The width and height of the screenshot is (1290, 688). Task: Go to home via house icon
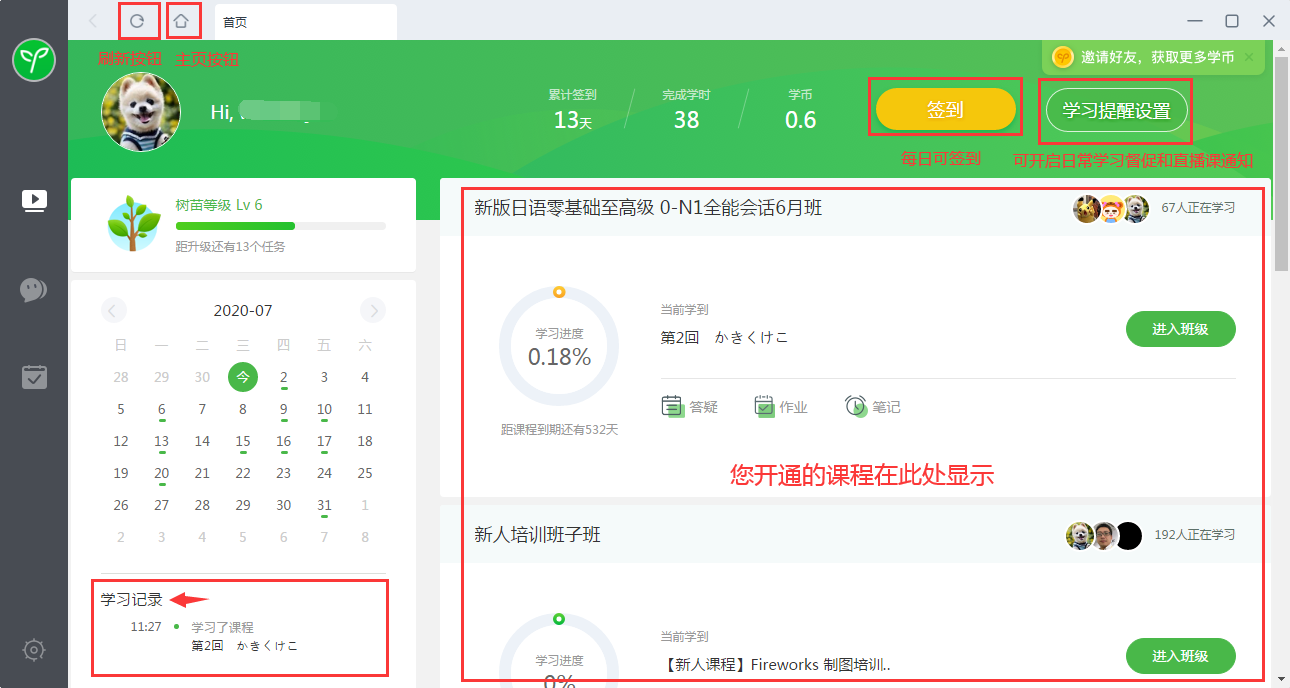coord(181,21)
